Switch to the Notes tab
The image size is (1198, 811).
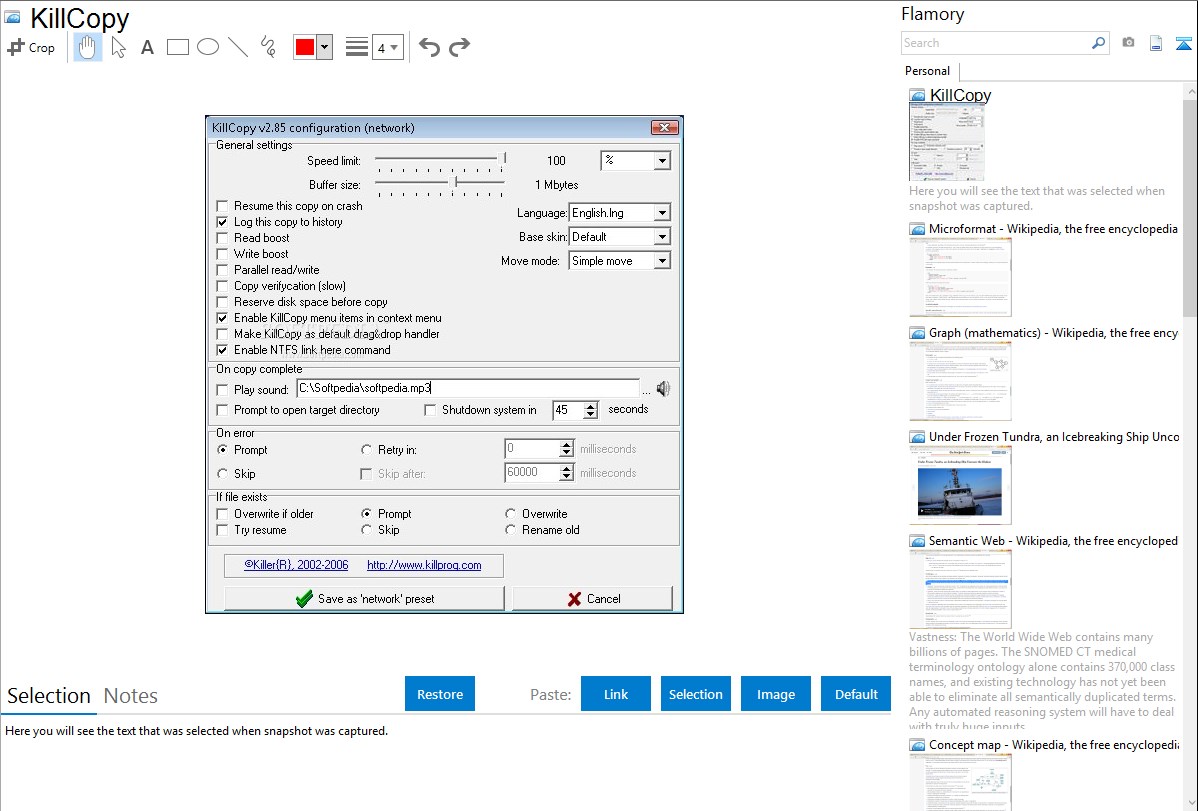tap(131, 696)
